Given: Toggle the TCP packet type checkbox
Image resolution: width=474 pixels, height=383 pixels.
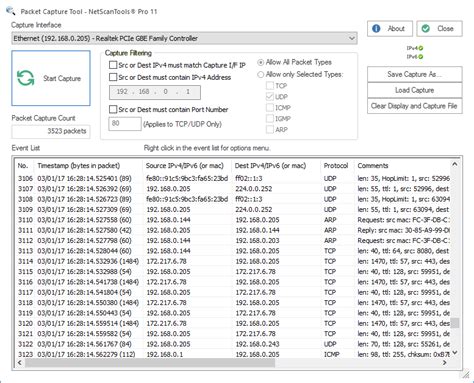Looking at the screenshot, I should point(270,86).
